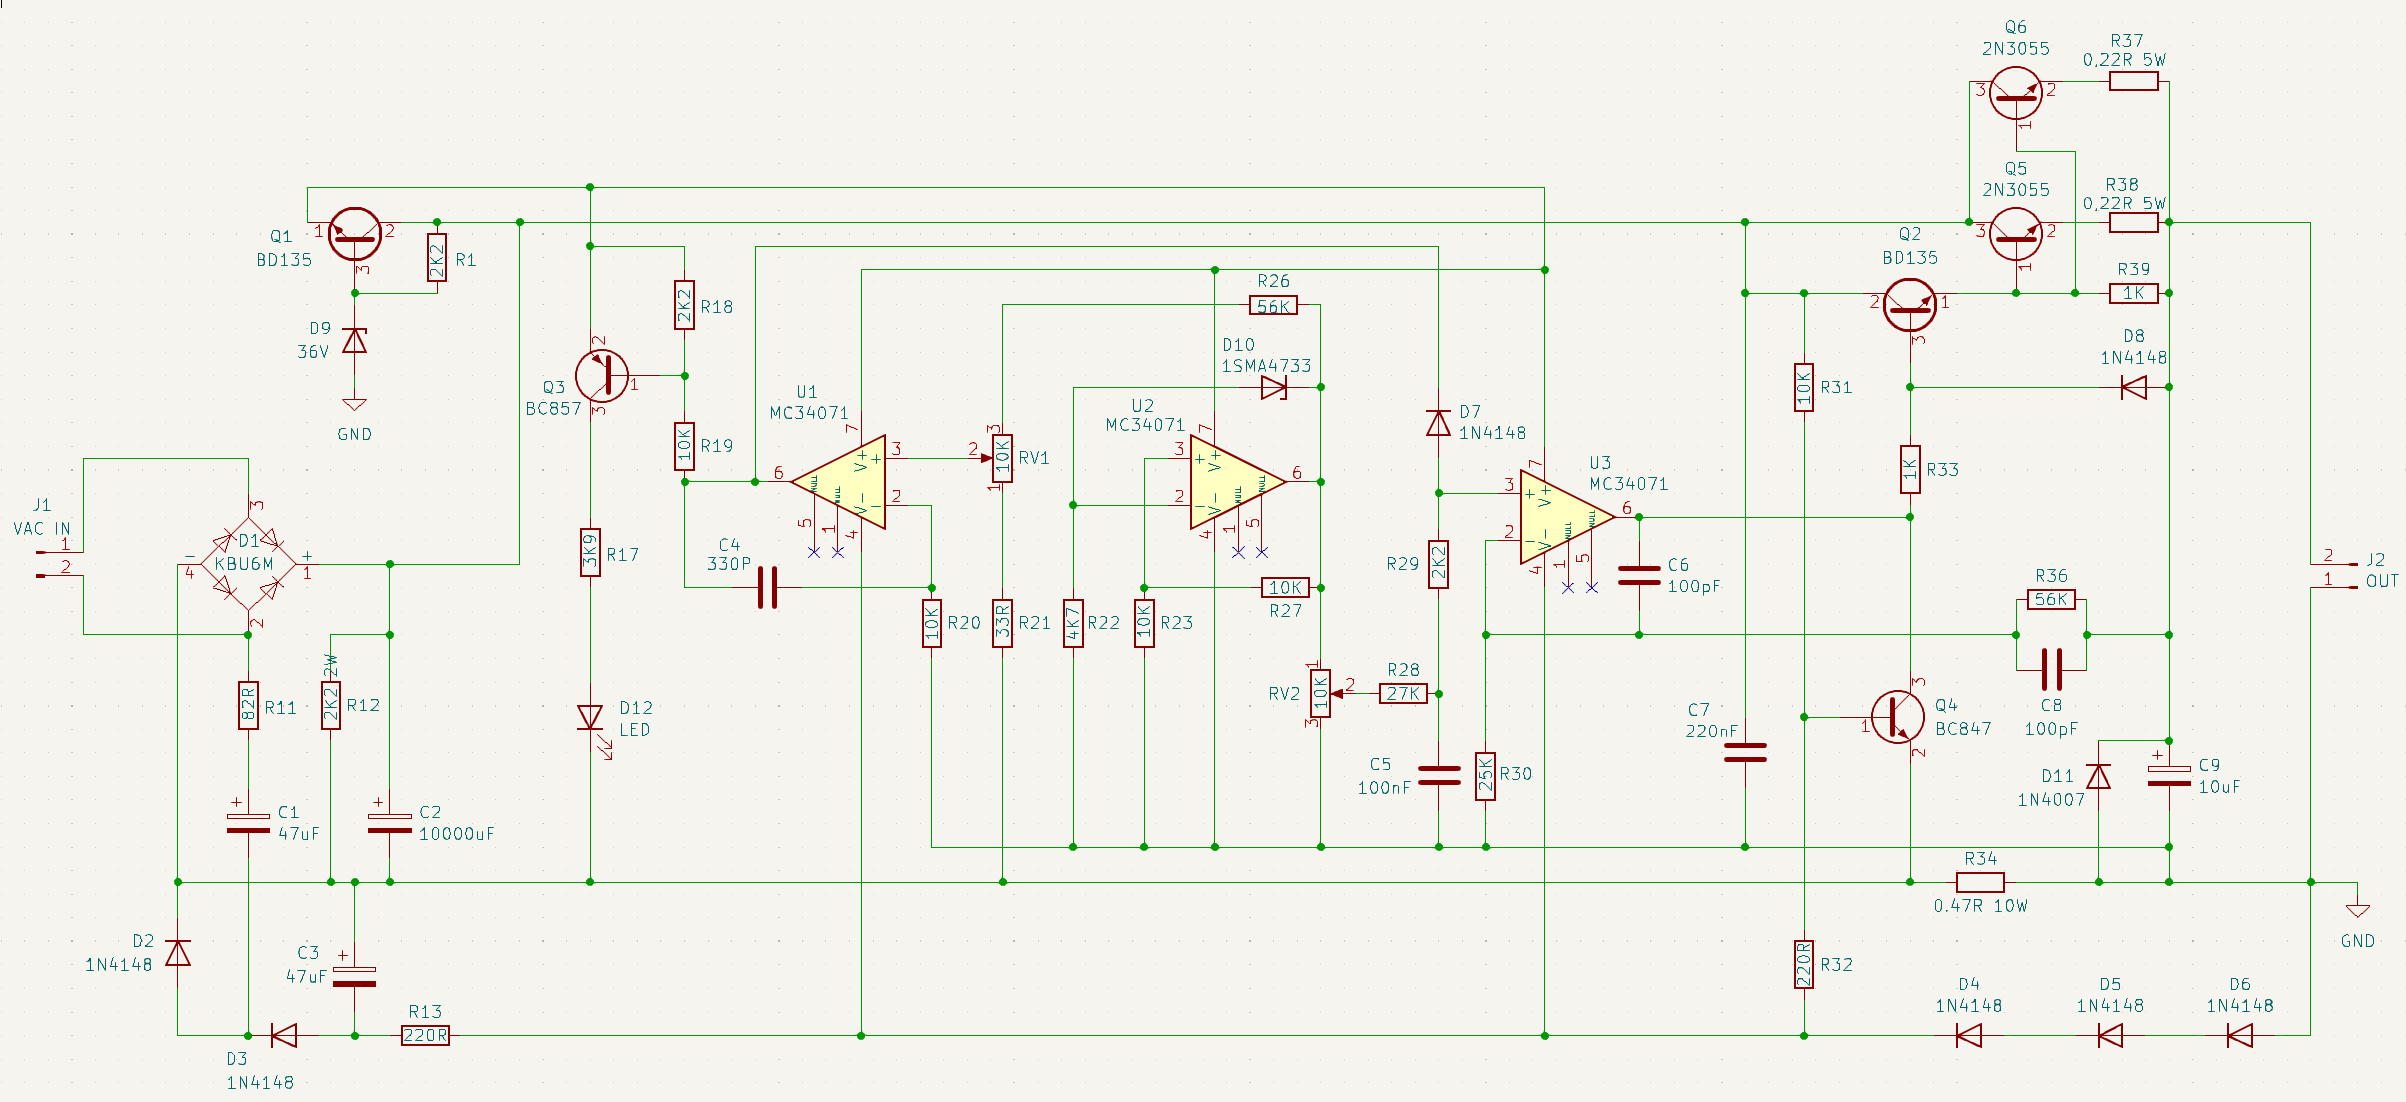
Task: Select the R36 56K resistor
Action: click(x=2051, y=599)
